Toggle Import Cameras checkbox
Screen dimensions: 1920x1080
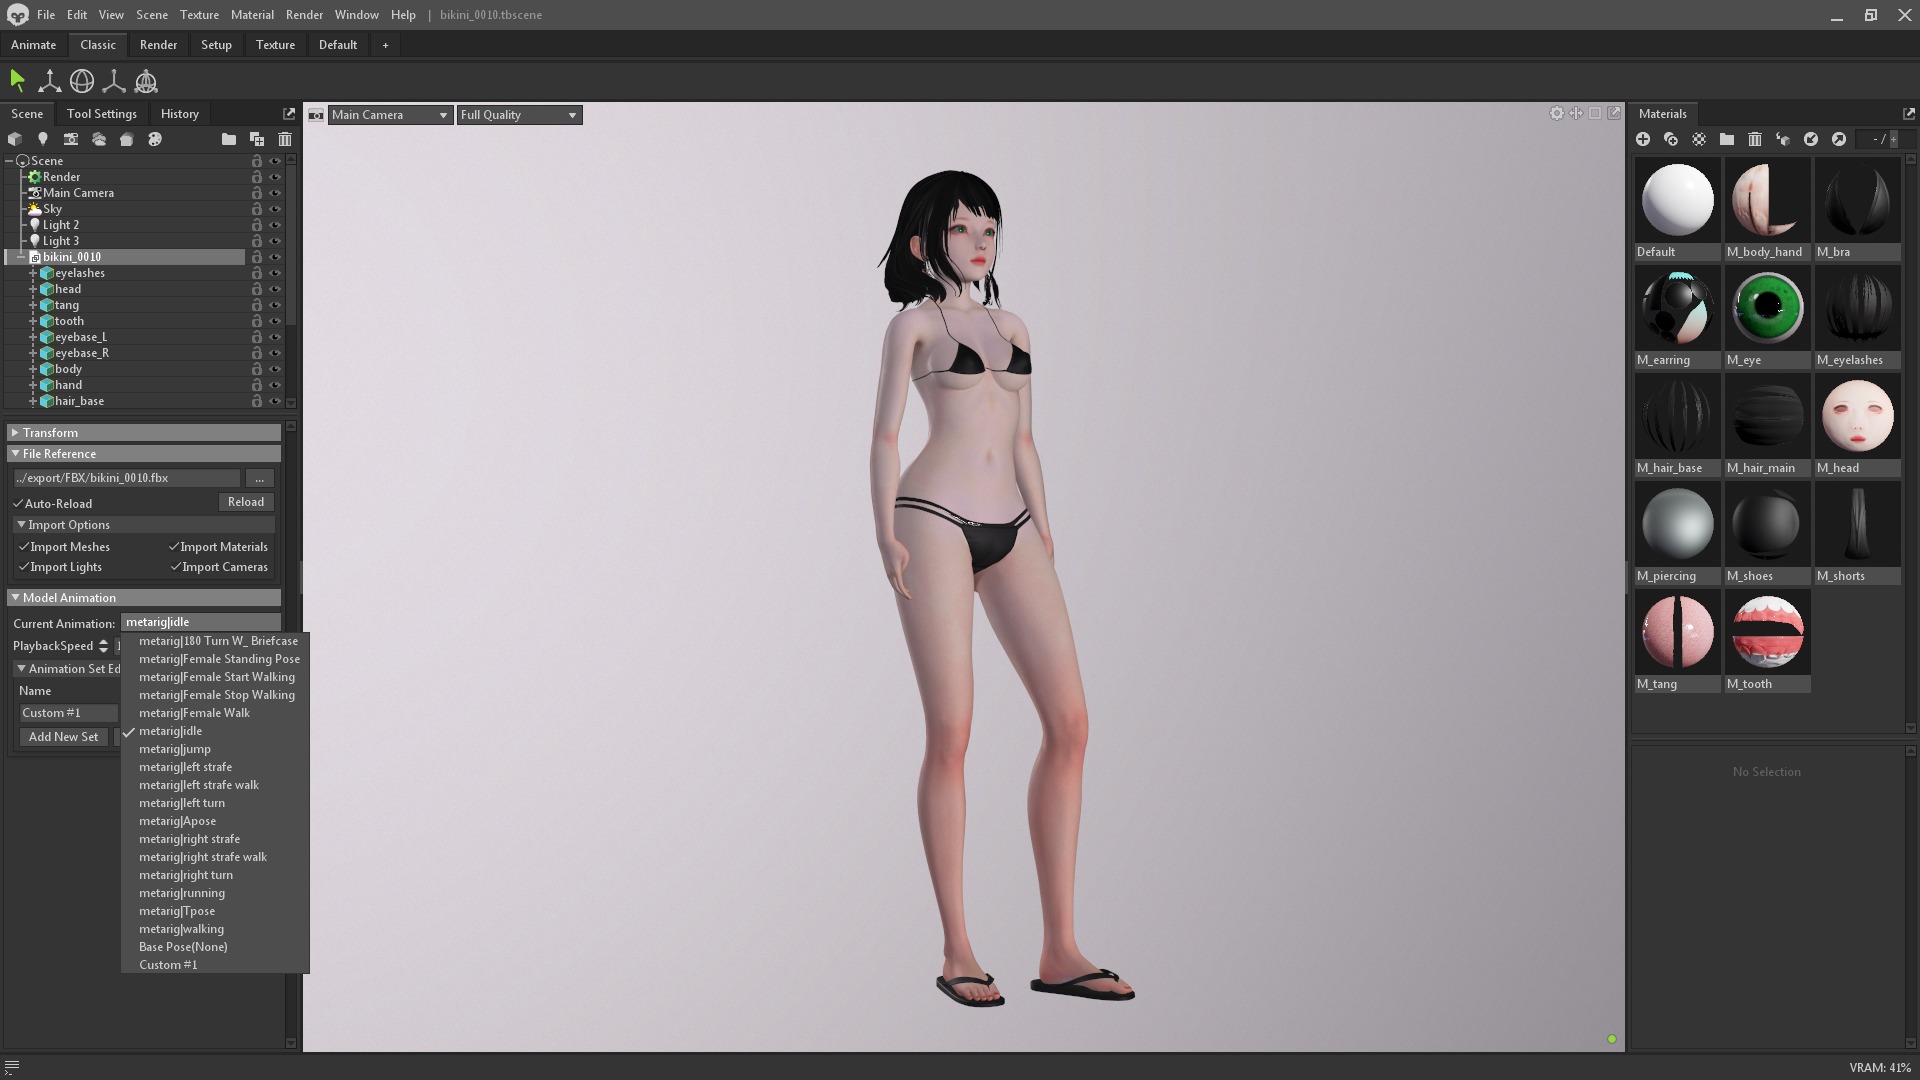click(175, 567)
